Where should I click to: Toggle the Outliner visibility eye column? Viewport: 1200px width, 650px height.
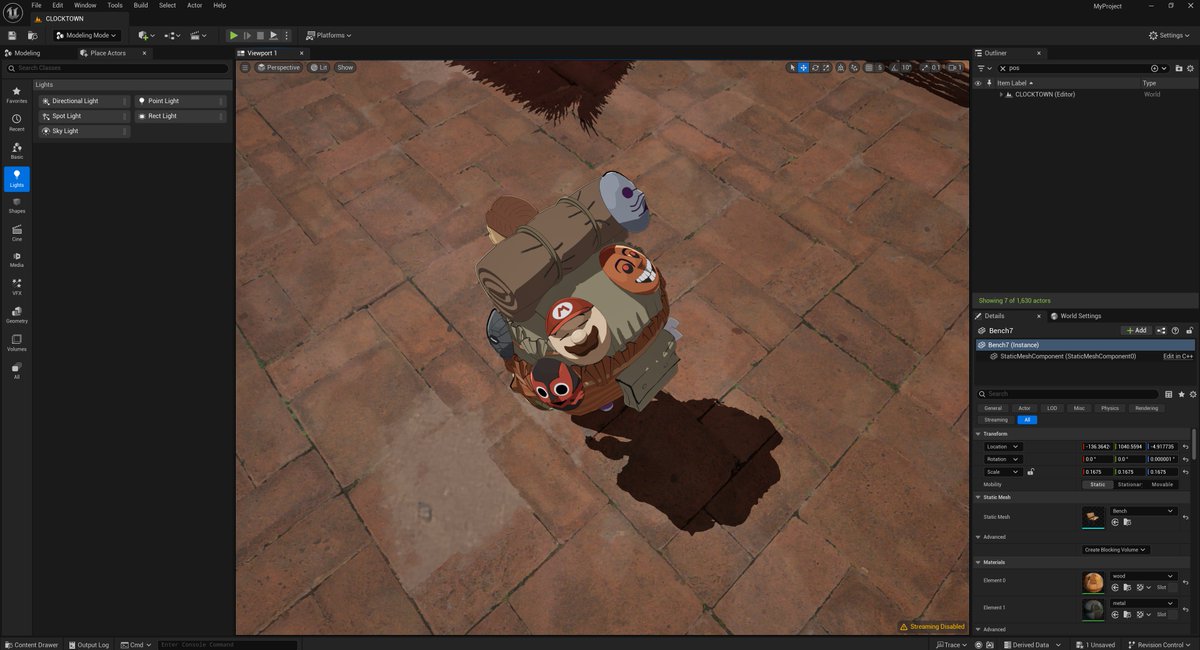coord(979,83)
